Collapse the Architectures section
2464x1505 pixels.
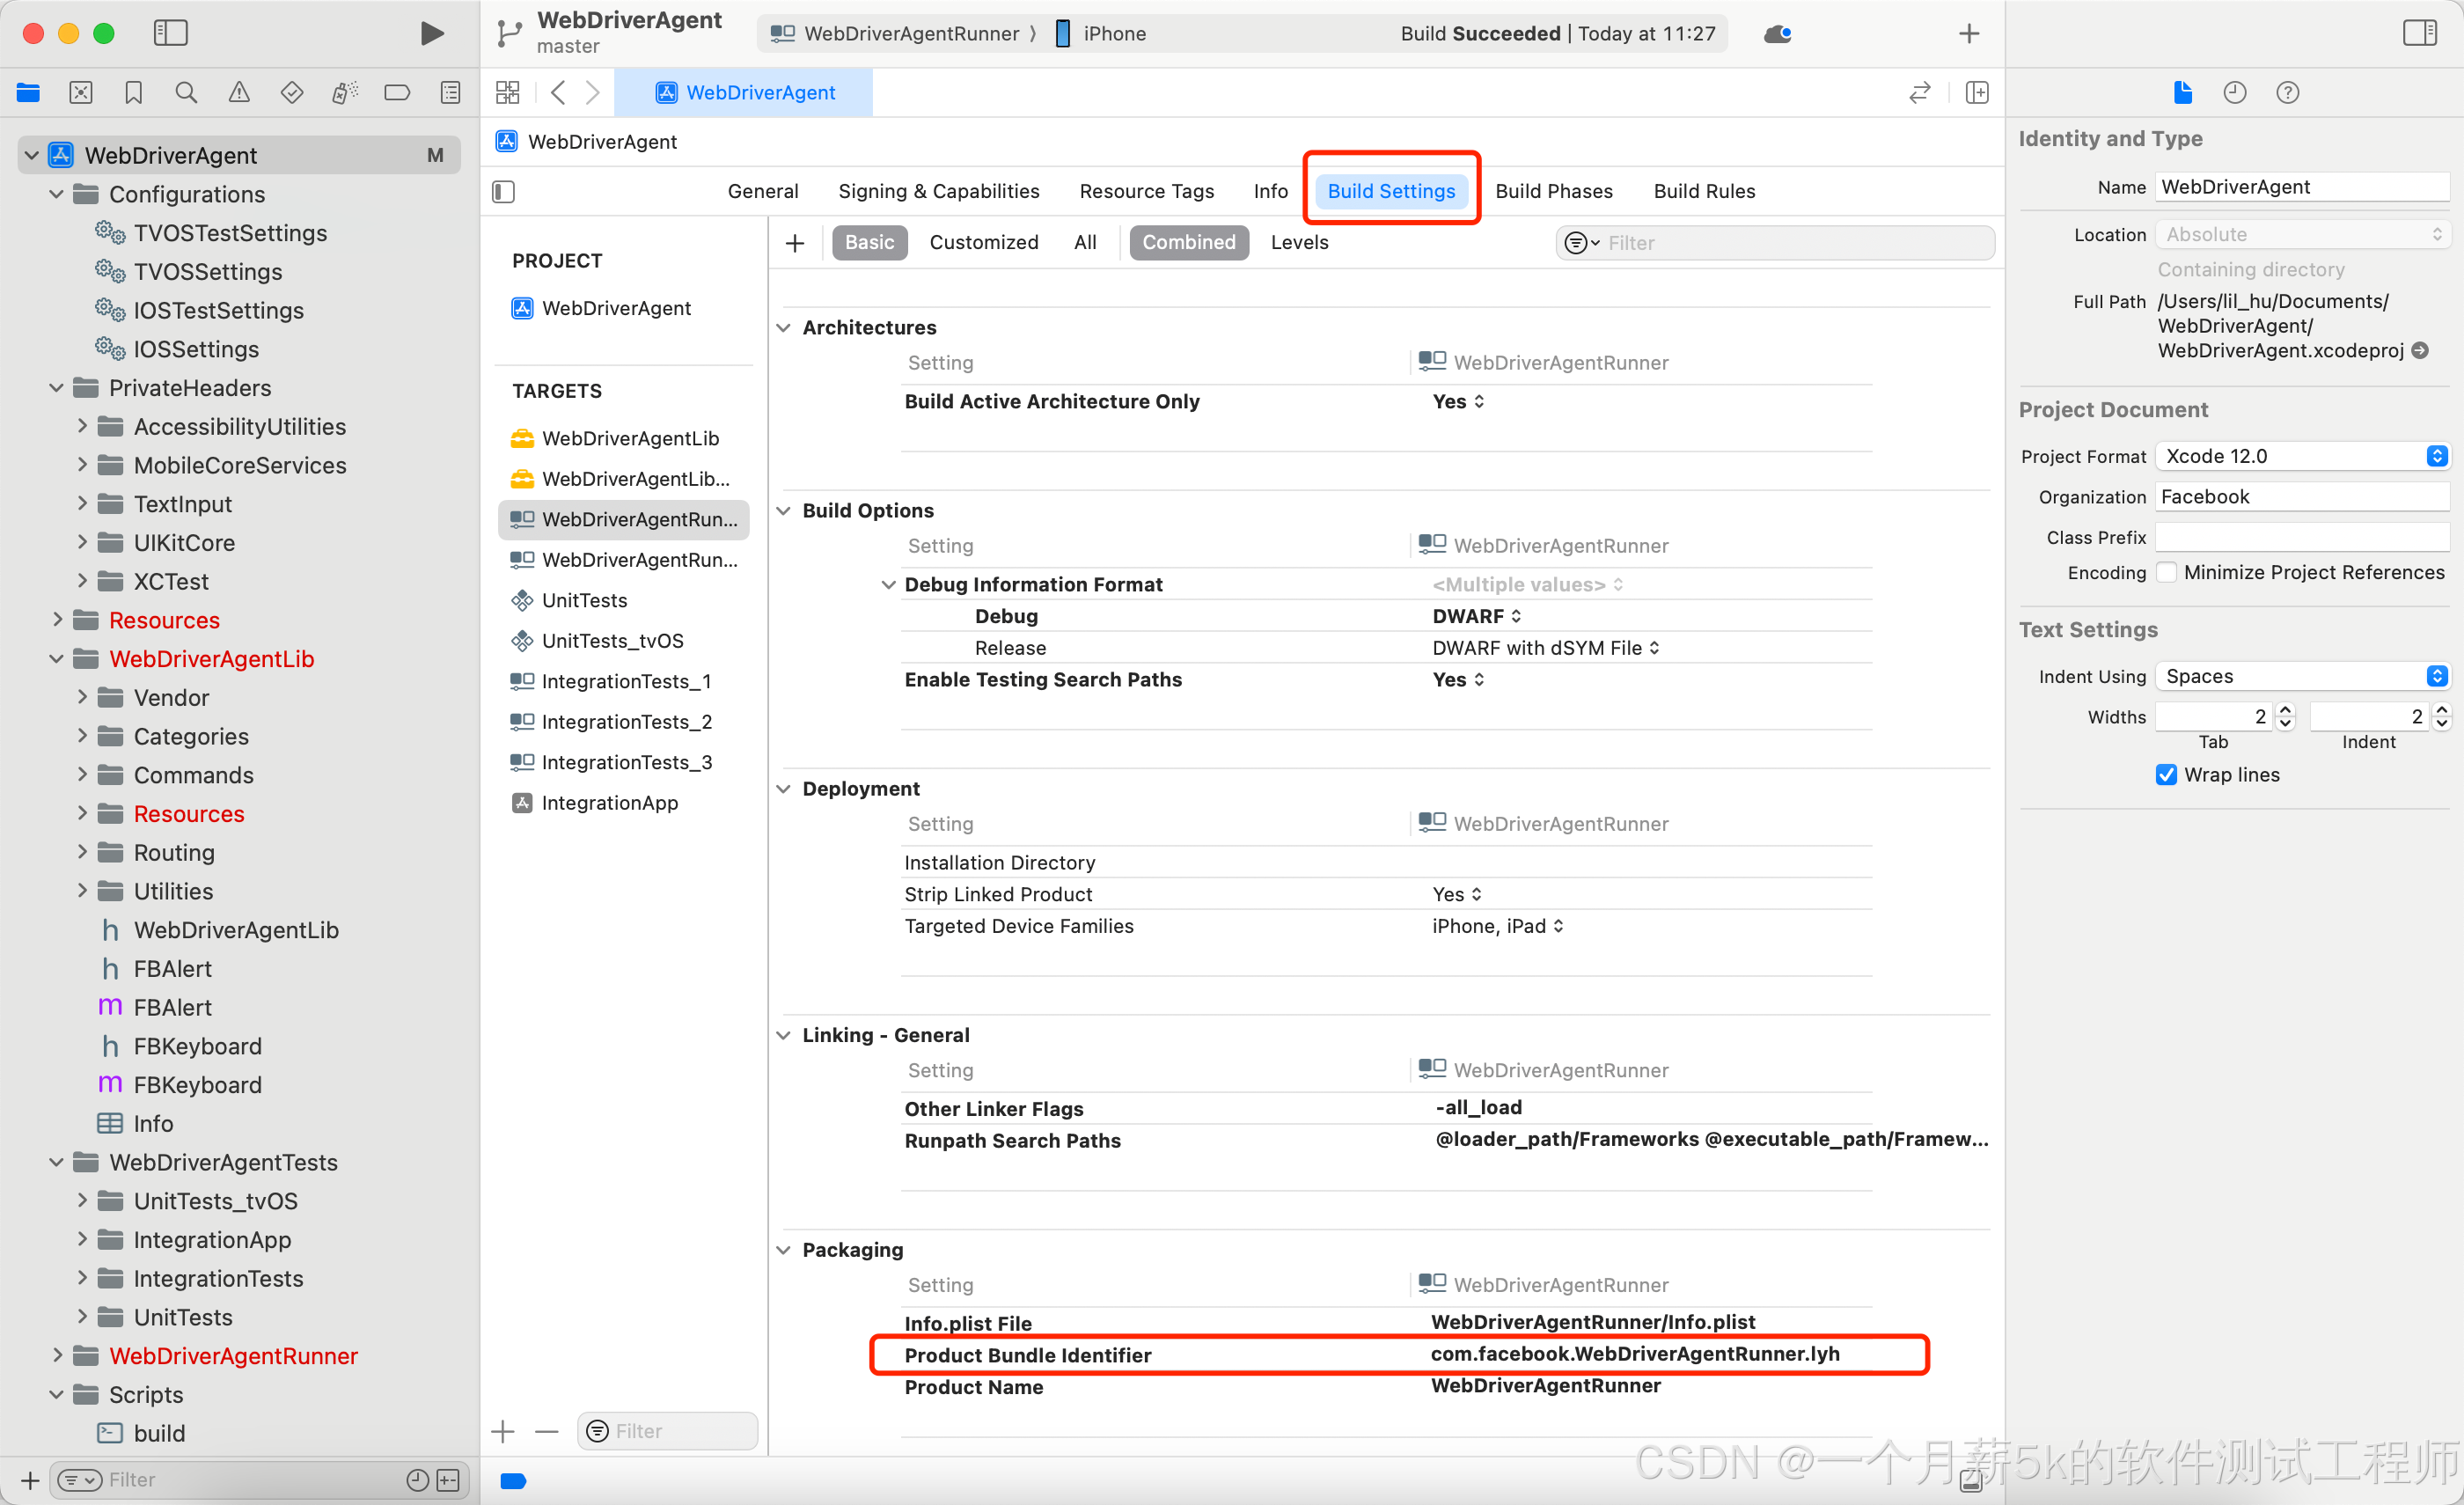tap(784, 327)
